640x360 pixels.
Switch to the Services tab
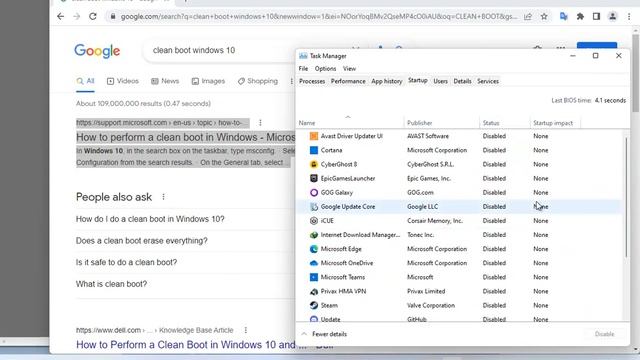pos(488,81)
